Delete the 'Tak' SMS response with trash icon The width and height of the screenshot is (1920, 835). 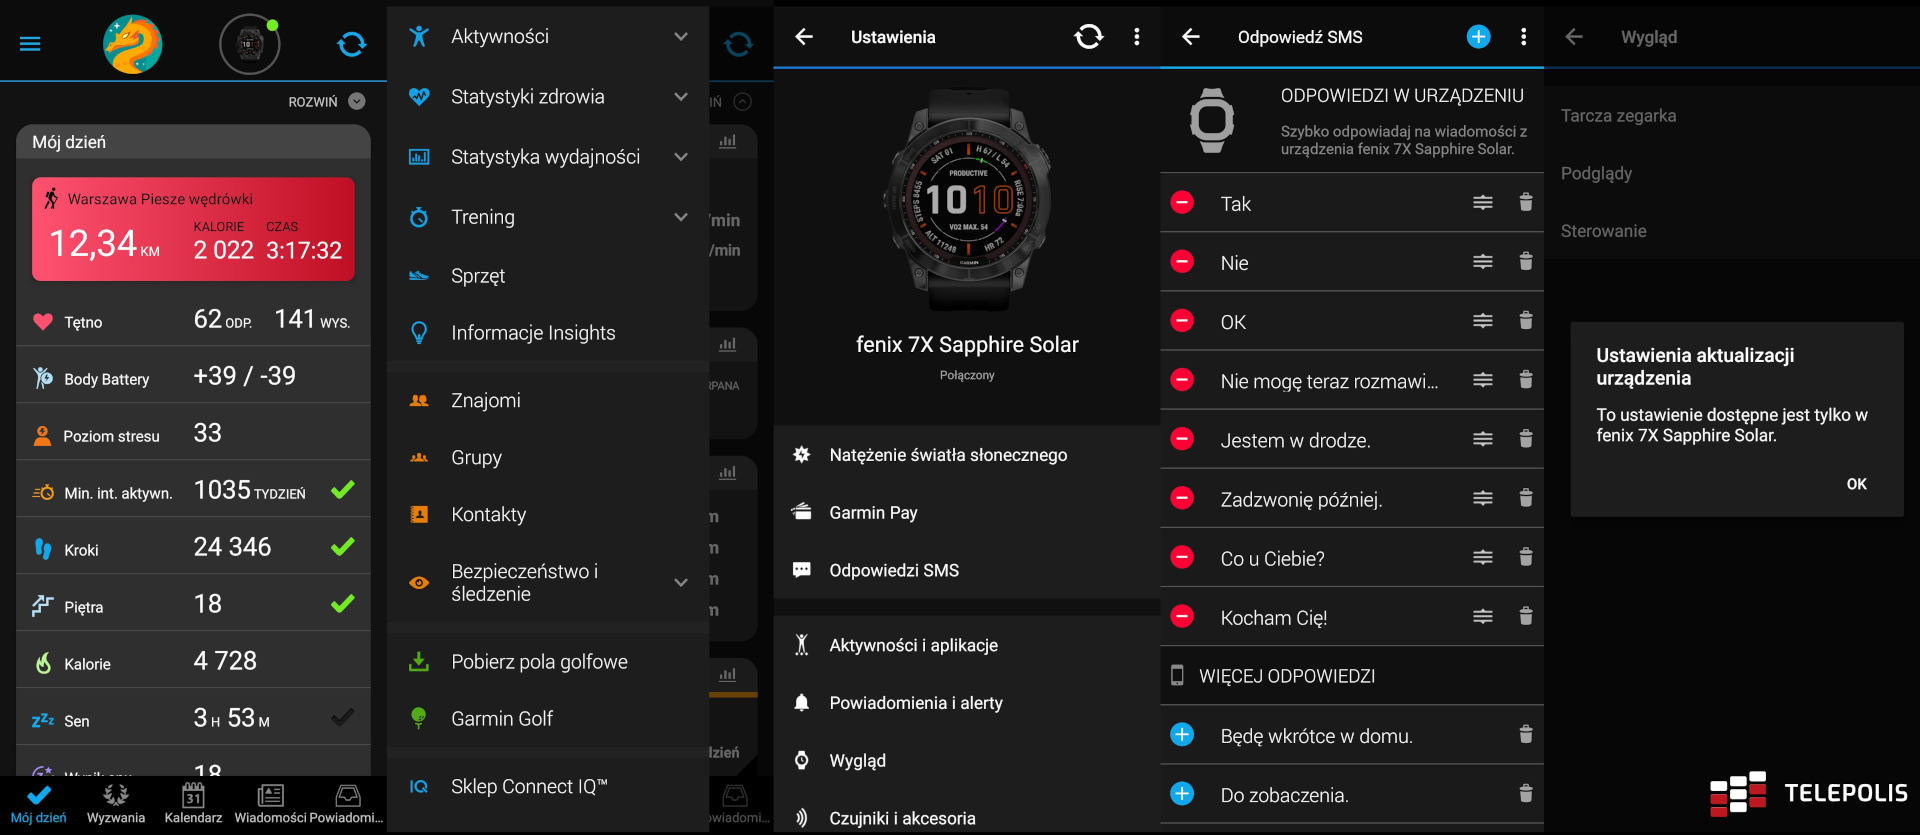1525,203
